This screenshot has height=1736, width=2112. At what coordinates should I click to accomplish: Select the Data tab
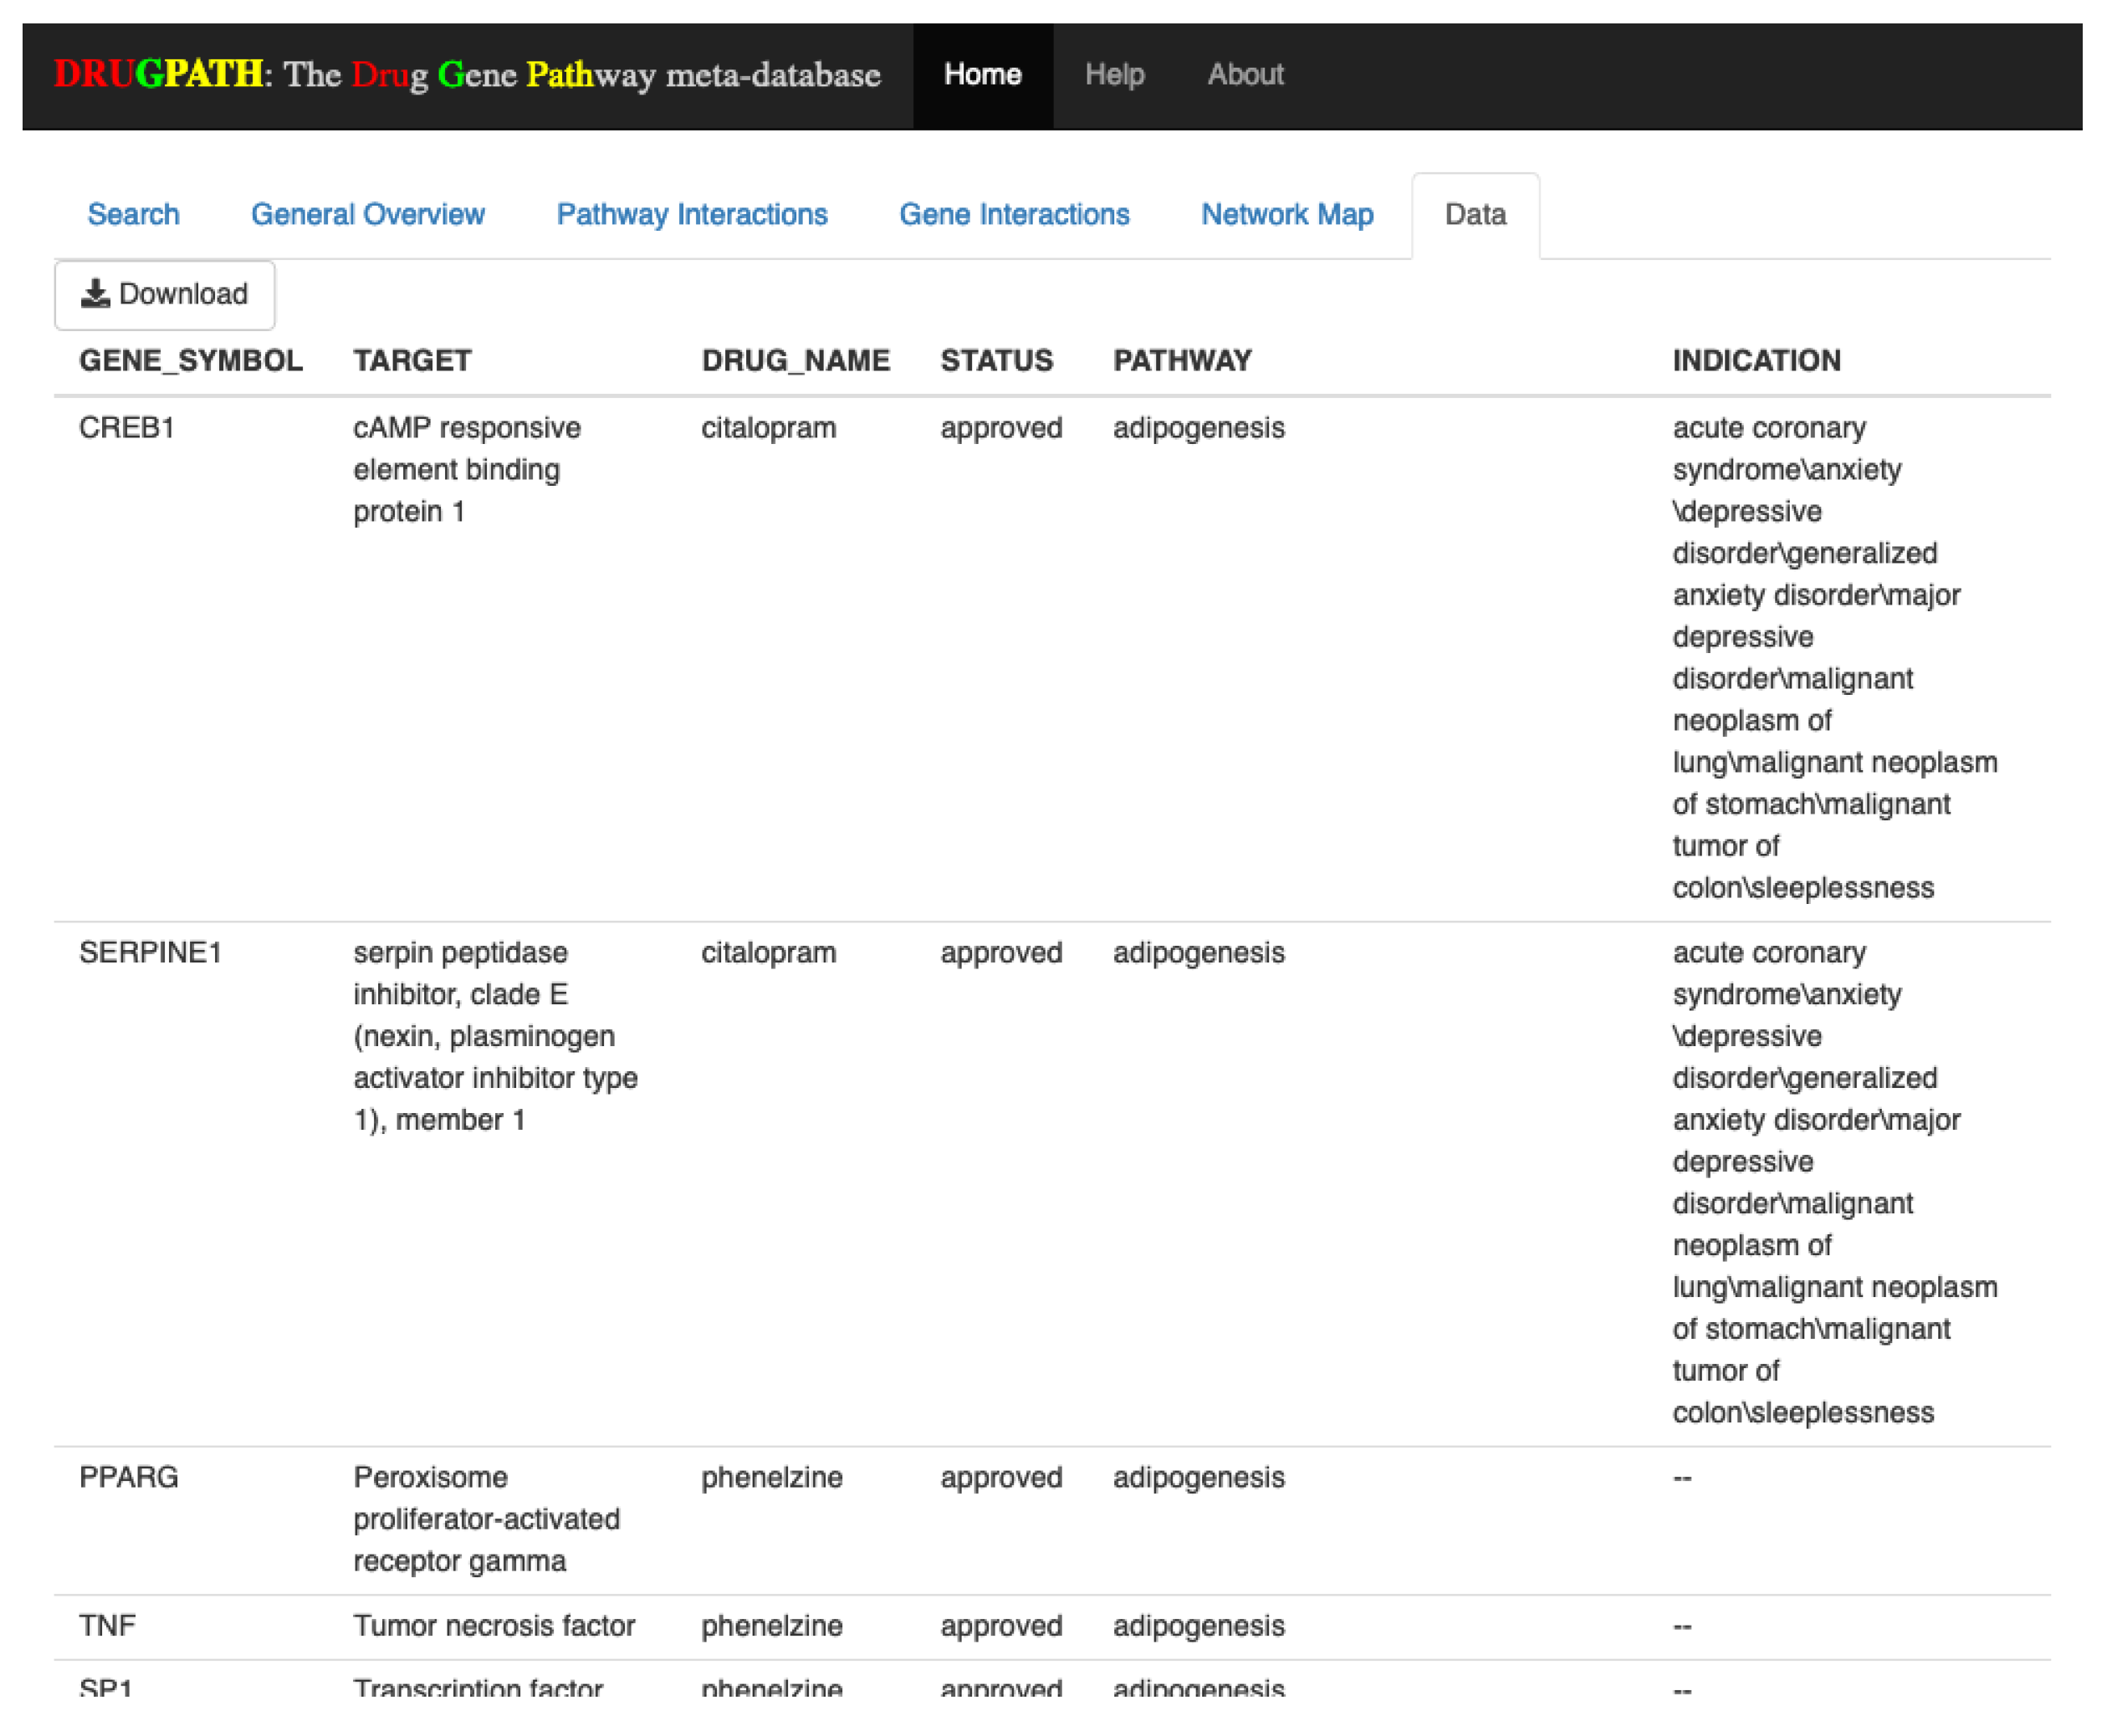(x=1474, y=215)
